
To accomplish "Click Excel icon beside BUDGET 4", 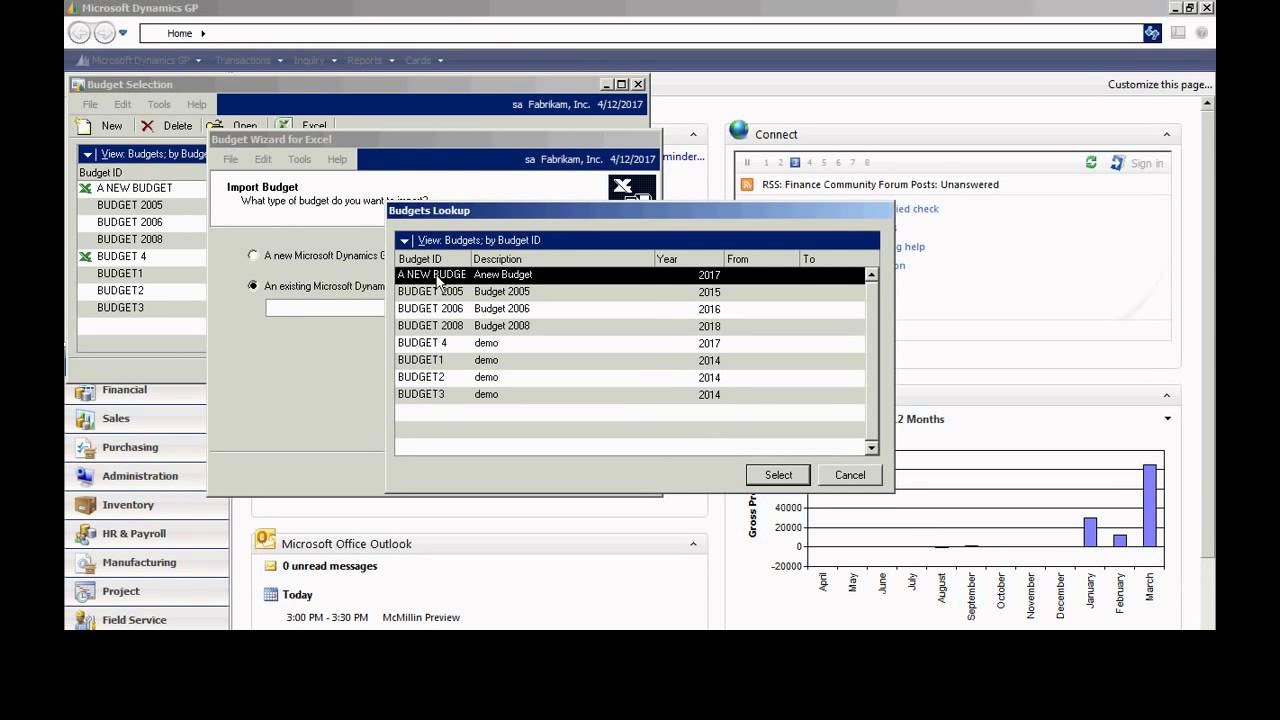I will click(85, 256).
